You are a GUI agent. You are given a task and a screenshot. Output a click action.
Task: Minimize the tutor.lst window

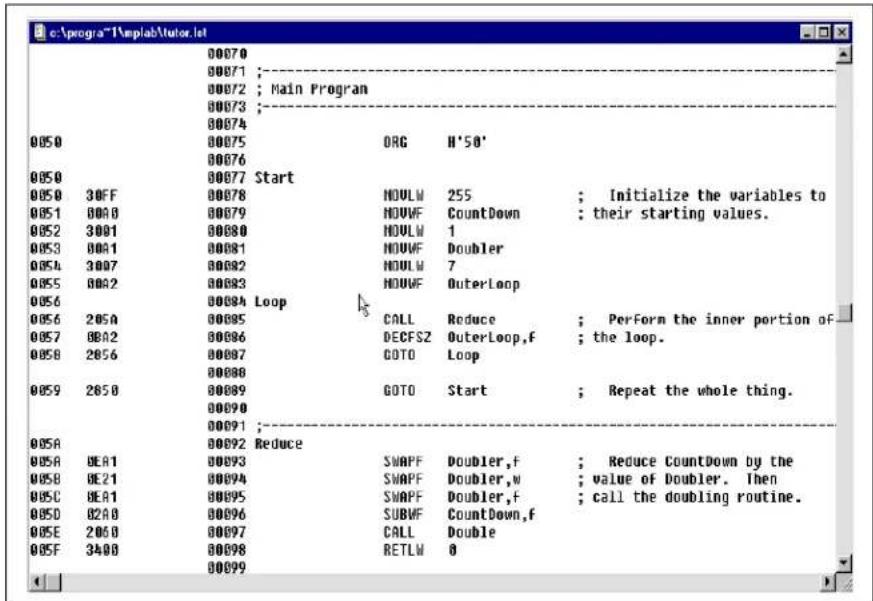point(808,32)
